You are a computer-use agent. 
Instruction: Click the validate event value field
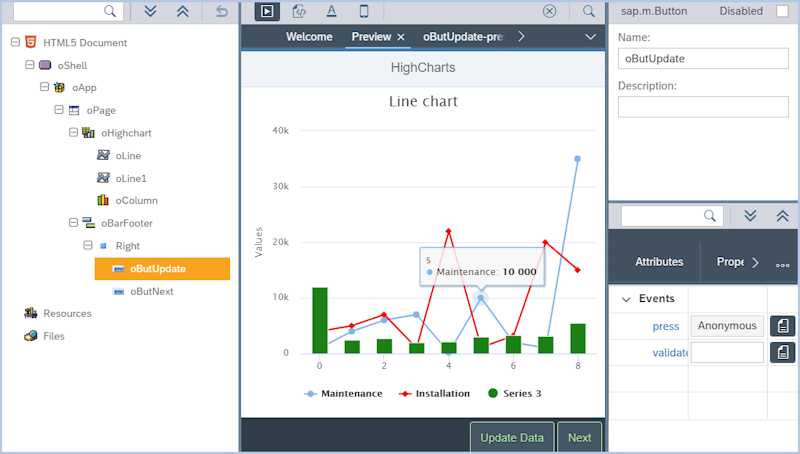[727, 352]
